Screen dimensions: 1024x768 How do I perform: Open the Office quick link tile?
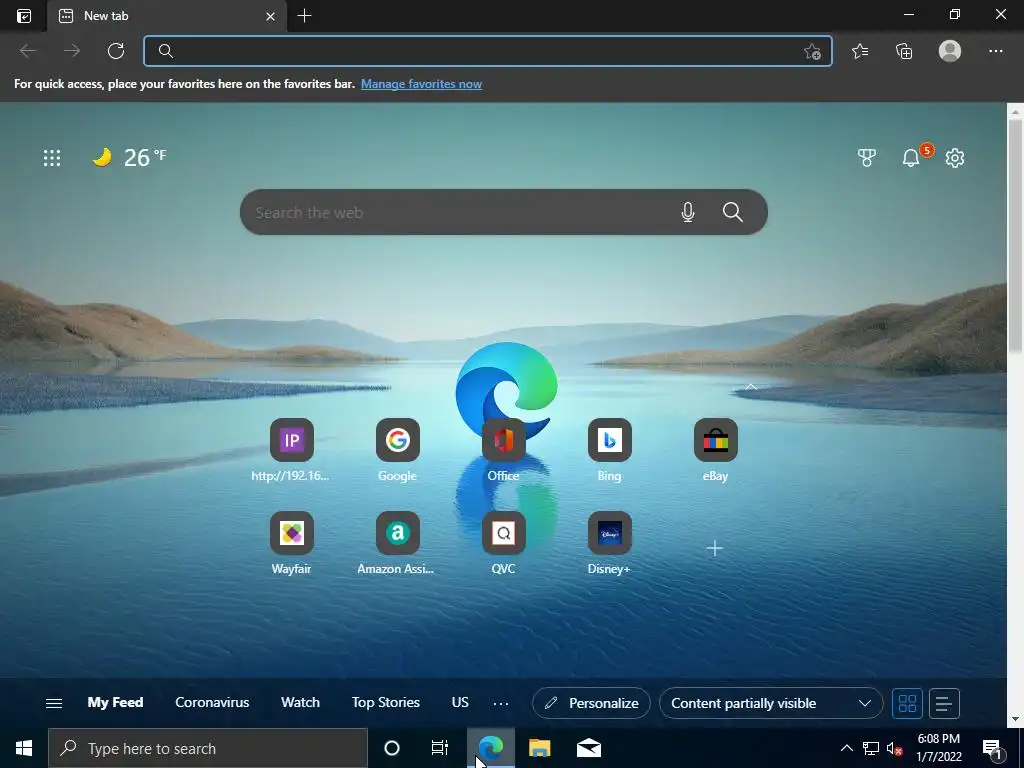tap(504, 451)
